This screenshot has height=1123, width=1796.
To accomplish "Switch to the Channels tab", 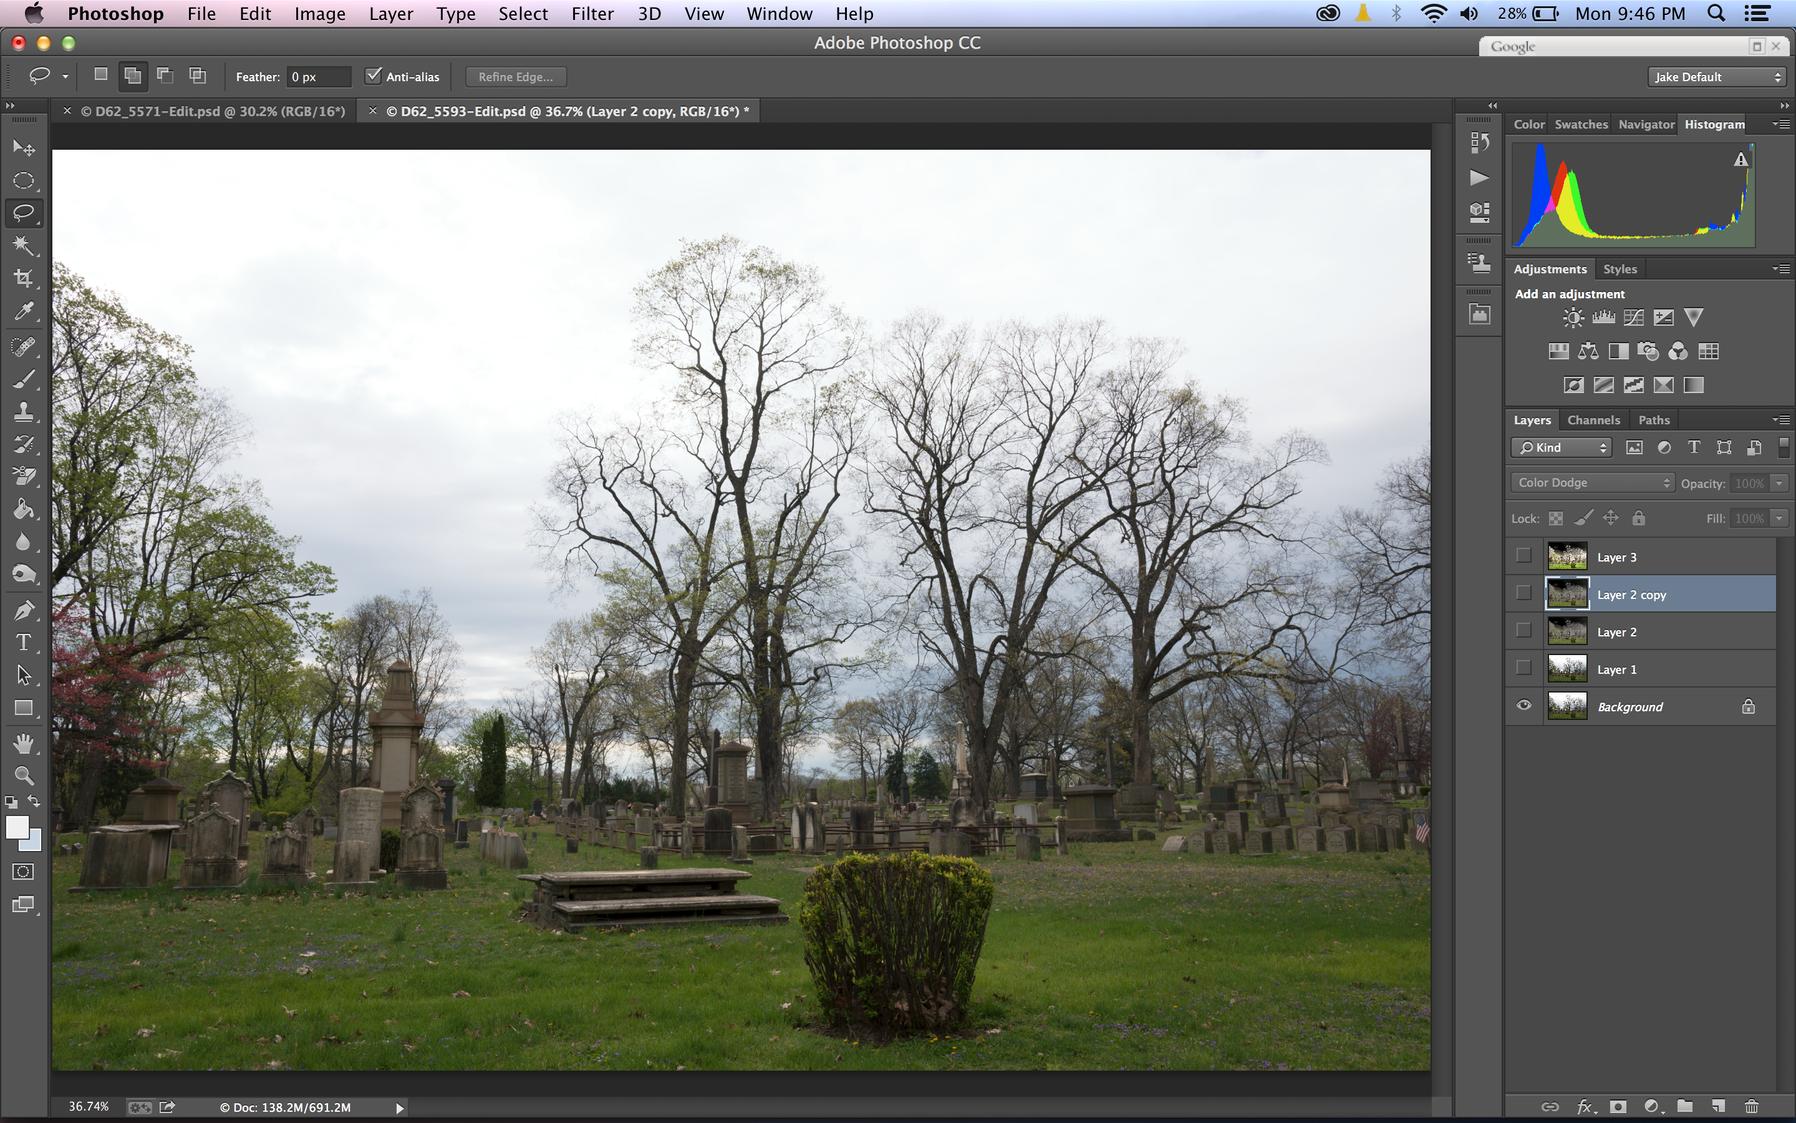I will (x=1593, y=420).
